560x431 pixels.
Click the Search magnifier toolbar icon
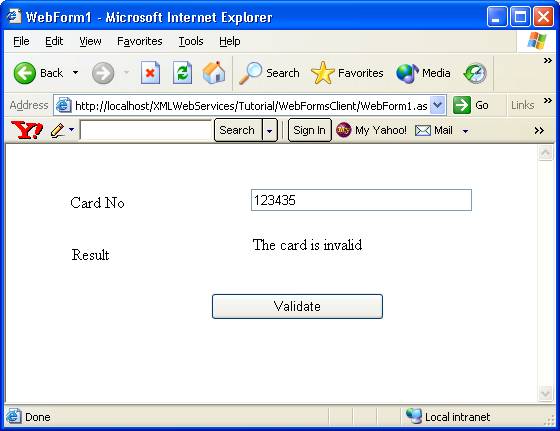[x=250, y=73]
